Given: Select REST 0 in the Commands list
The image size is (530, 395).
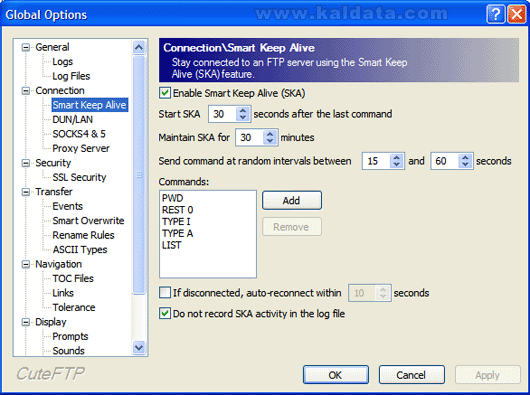Looking at the screenshot, I should (x=177, y=210).
